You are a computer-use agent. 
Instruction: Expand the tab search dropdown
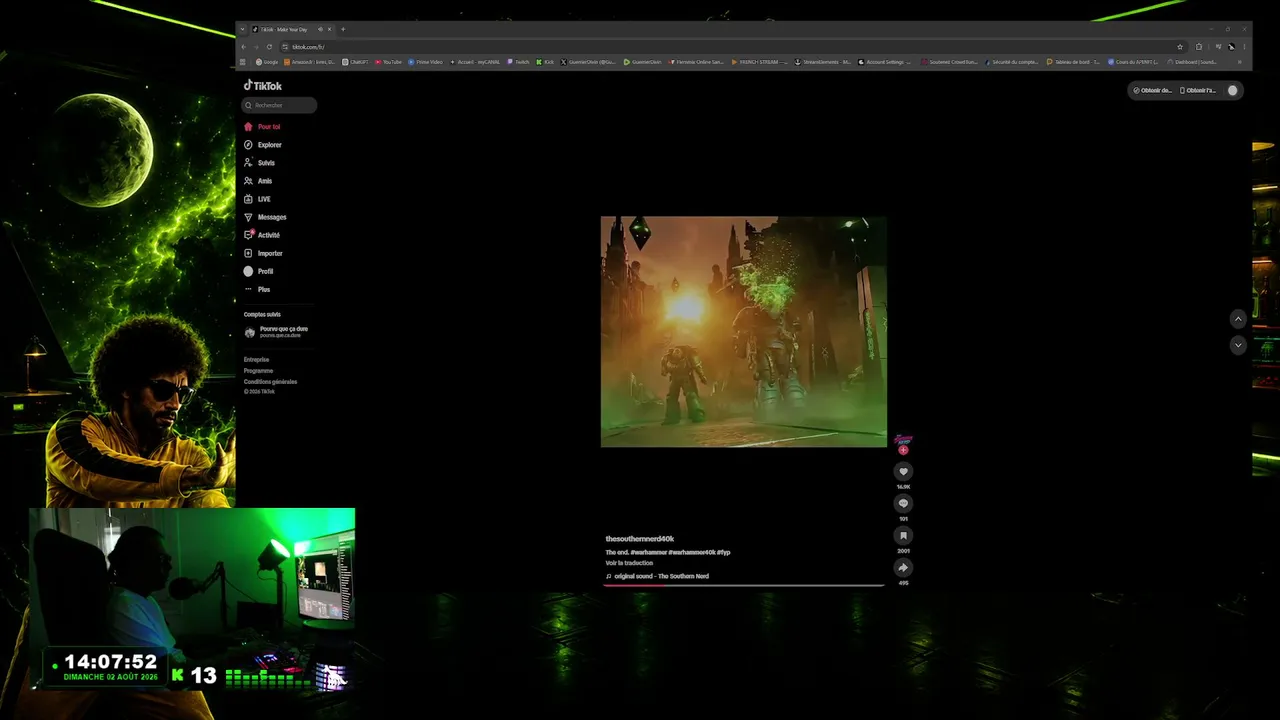pos(242,29)
